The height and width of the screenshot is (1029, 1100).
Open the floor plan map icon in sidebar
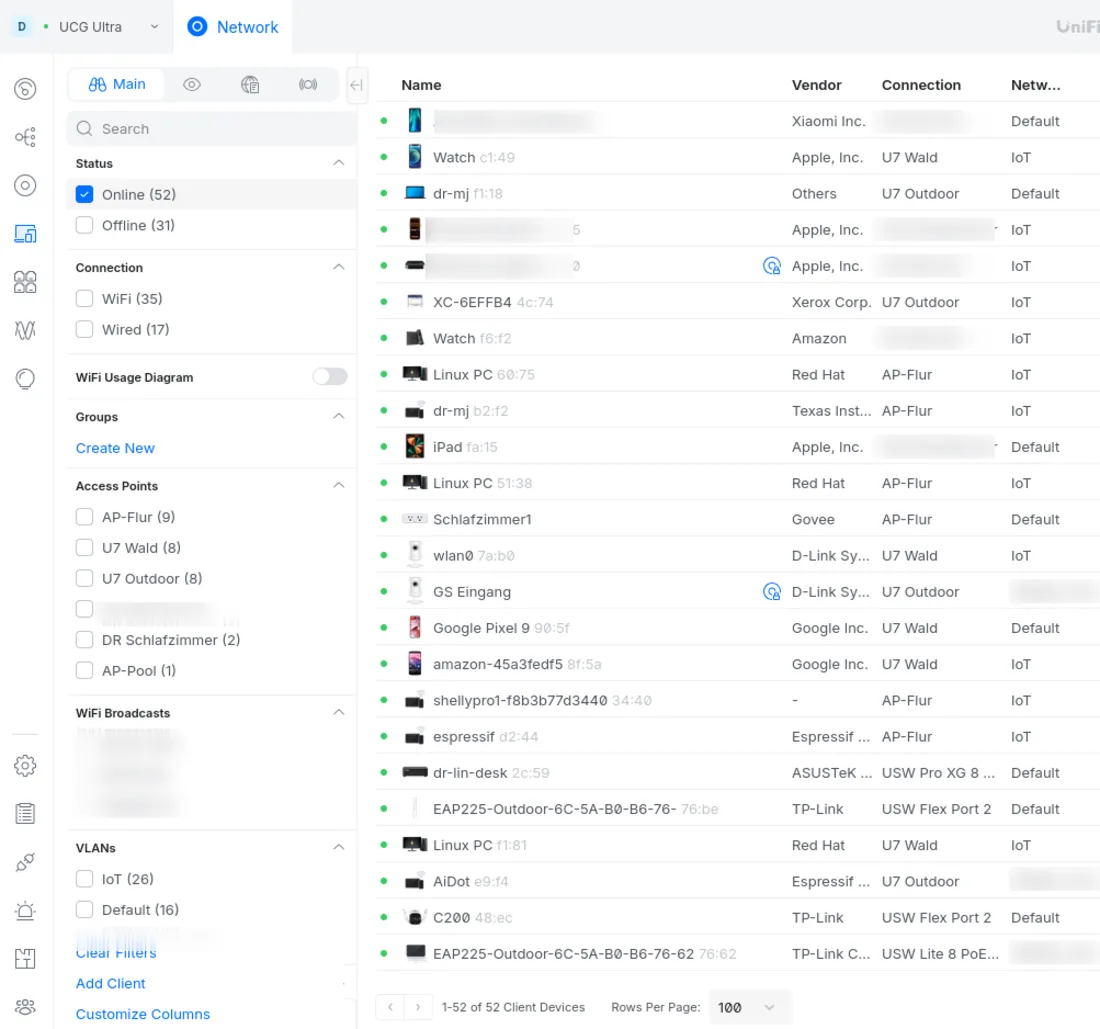point(25,959)
